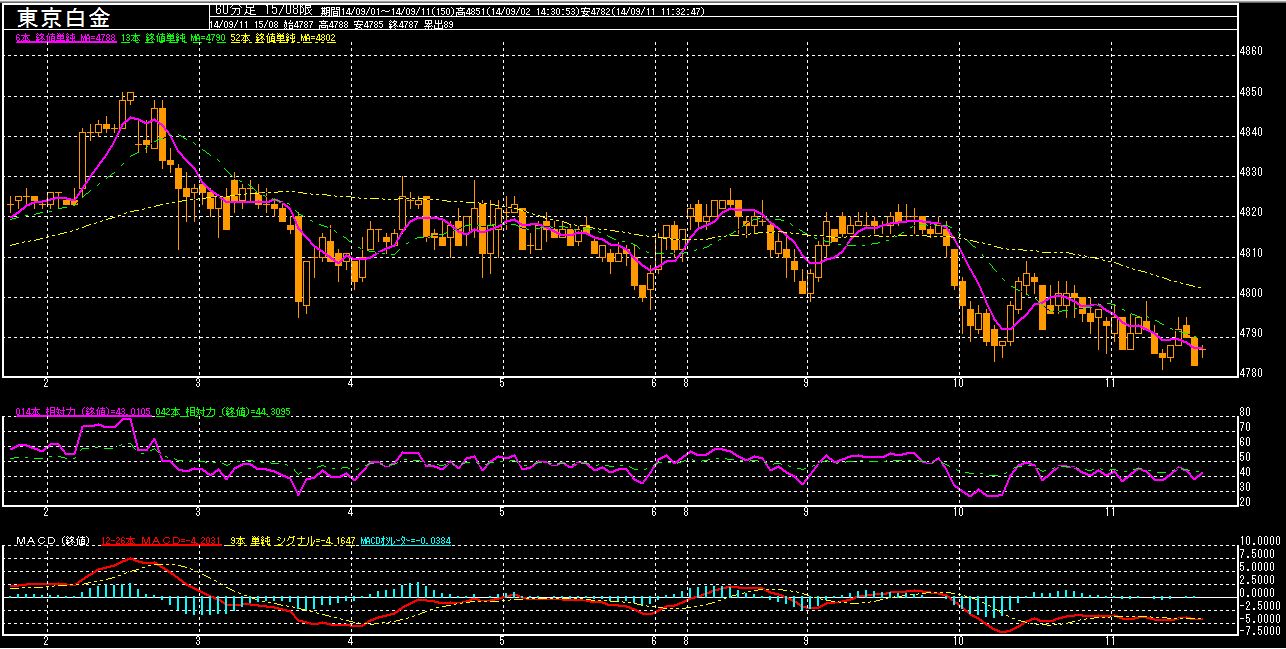Click date label 5 under the candlestick chart
Screen dimensions: 1286x649
tap(503, 384)
